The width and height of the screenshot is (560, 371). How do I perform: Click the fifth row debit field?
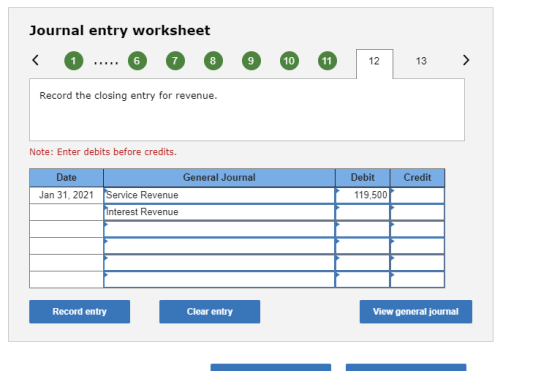362,262
